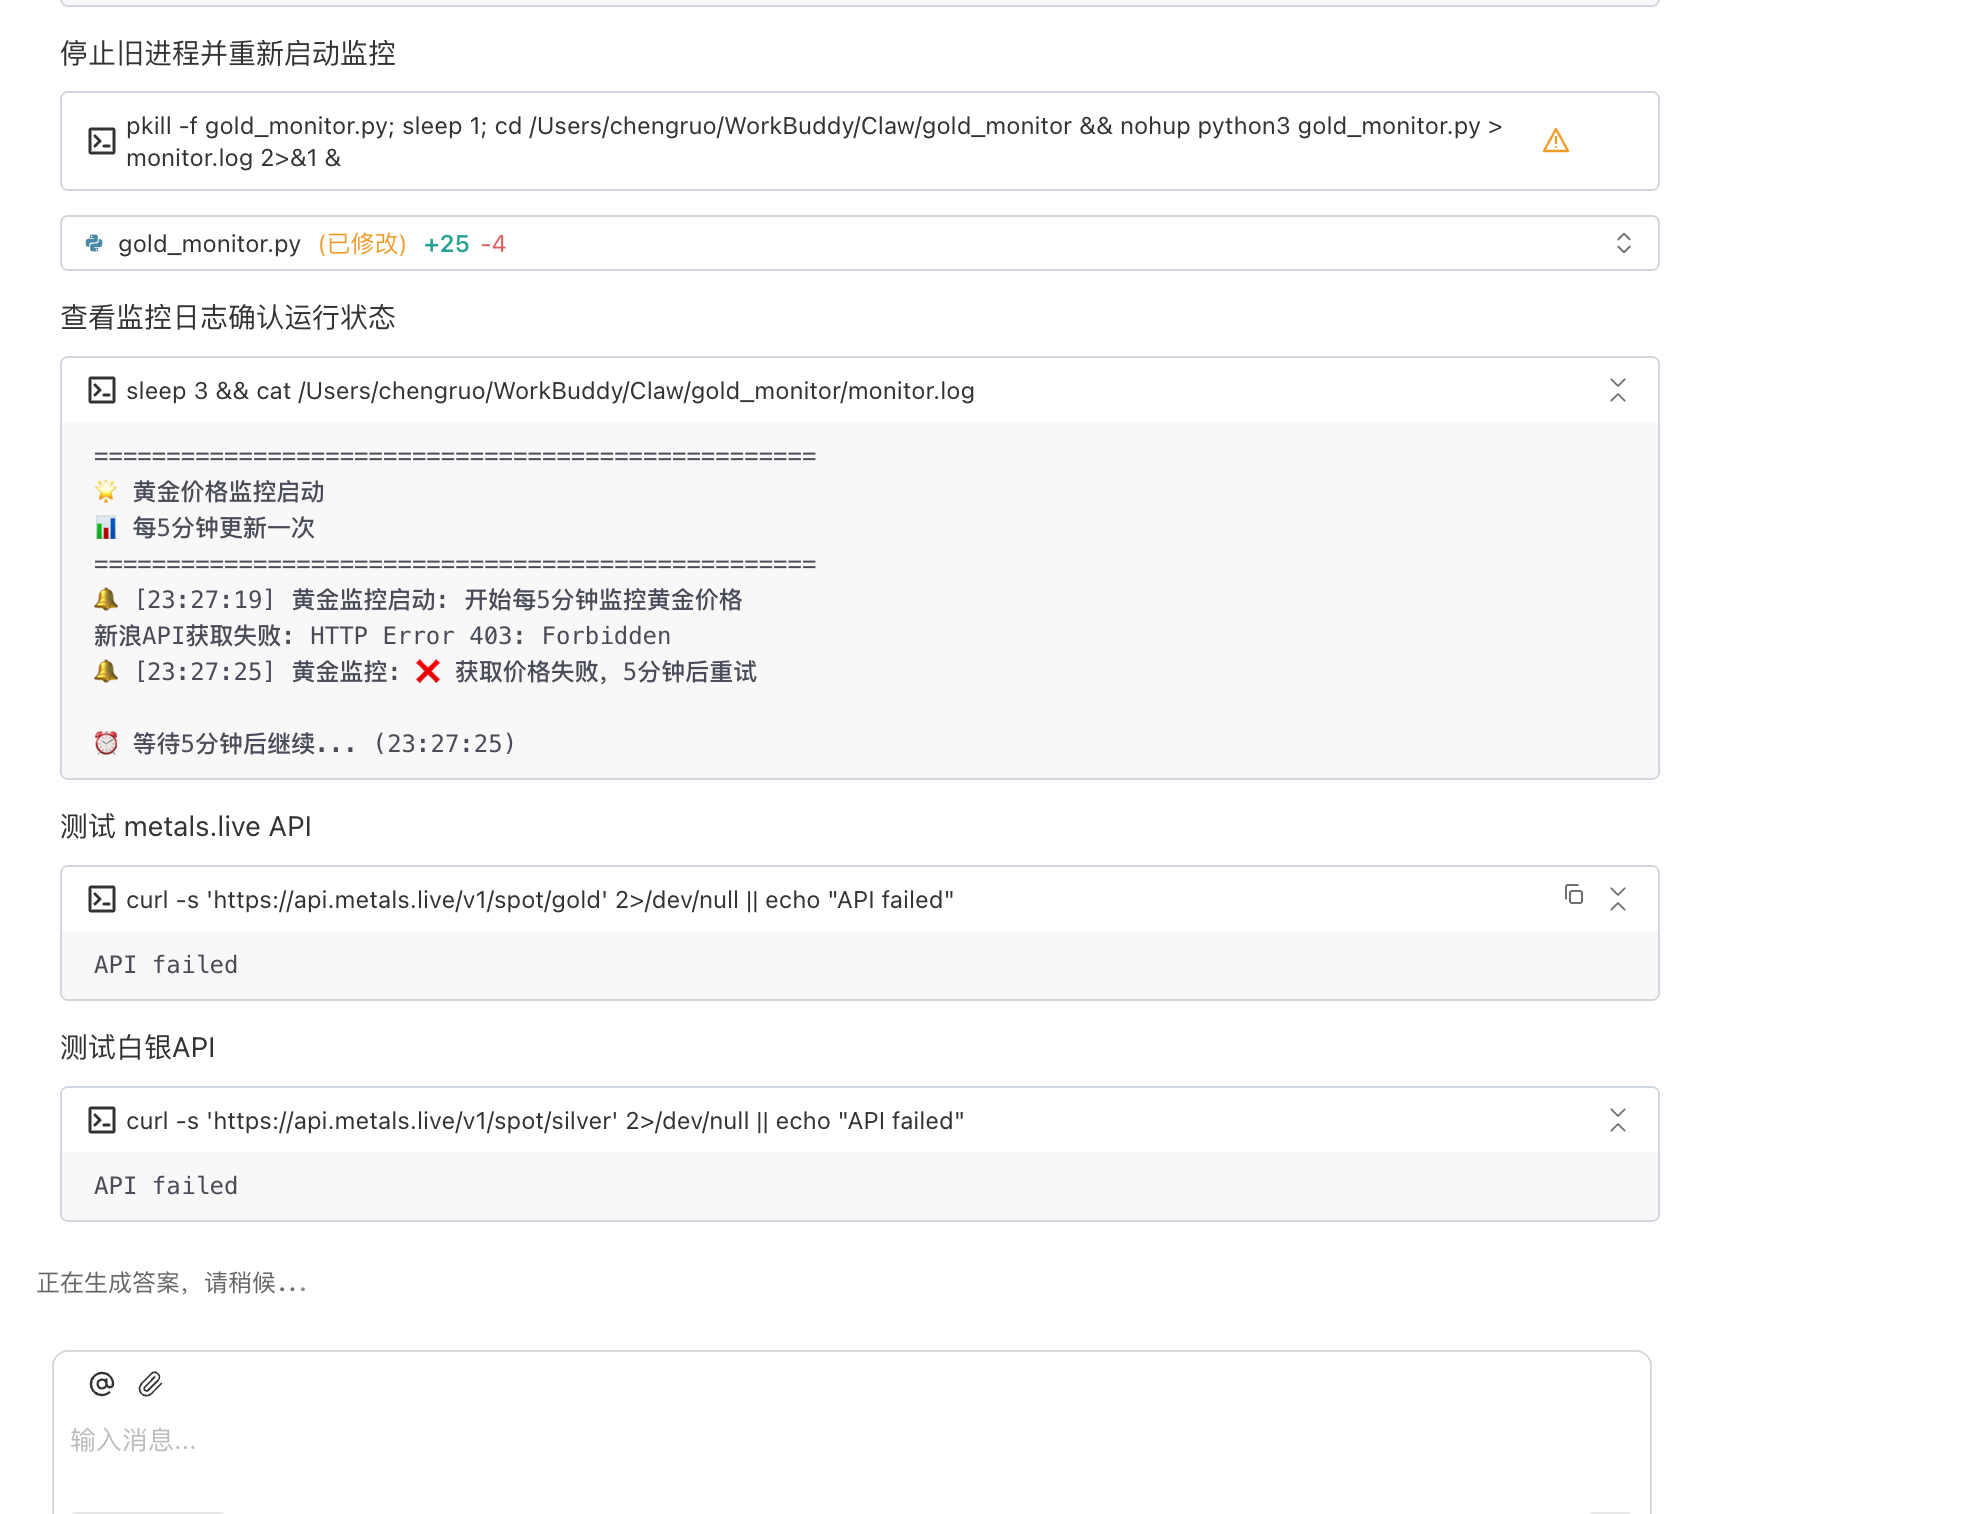Click terminal icon beside spot/gold curl command
Screen dimensions: 1982x1514
coord(101,899)
